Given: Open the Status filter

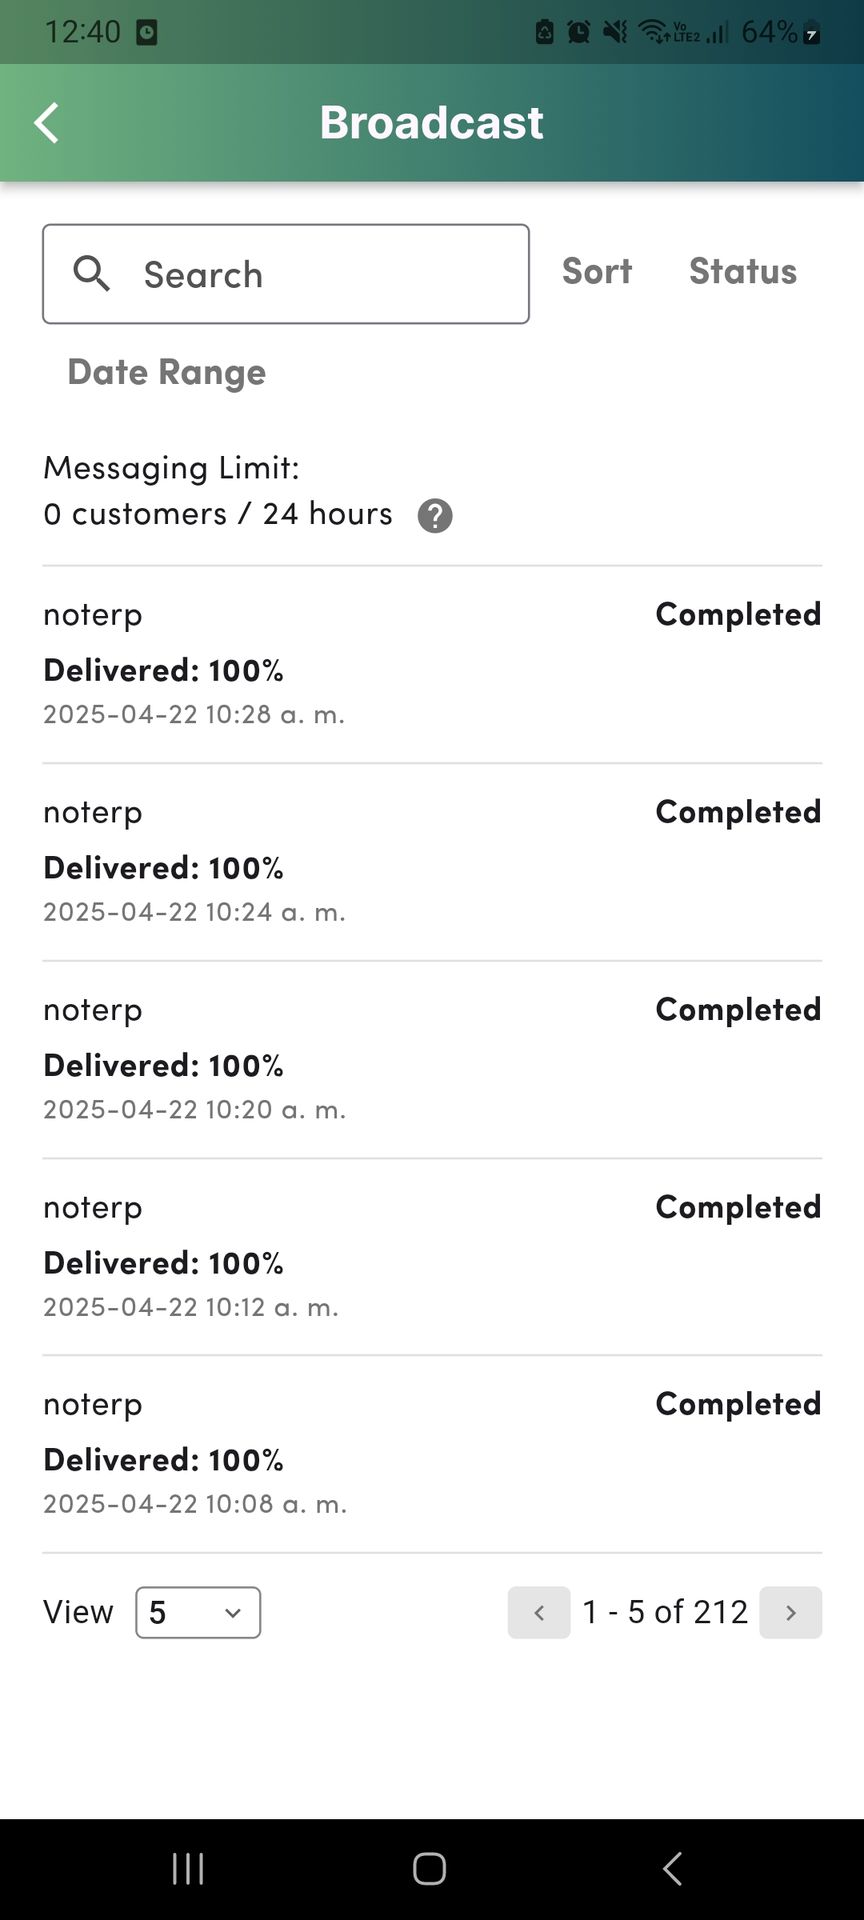Looking at the screenshot, I should [x=742, y=271].
